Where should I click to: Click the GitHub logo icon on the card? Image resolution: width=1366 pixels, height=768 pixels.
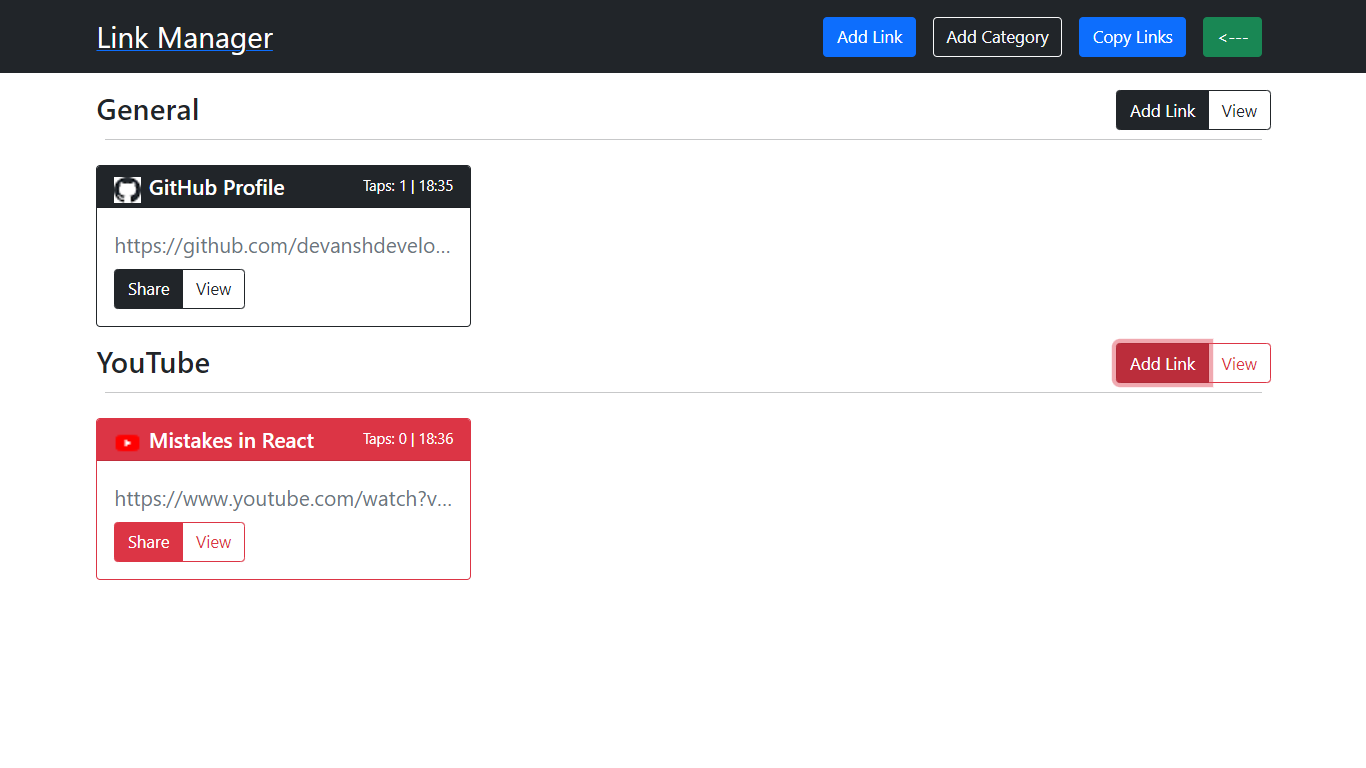[127, 189]
